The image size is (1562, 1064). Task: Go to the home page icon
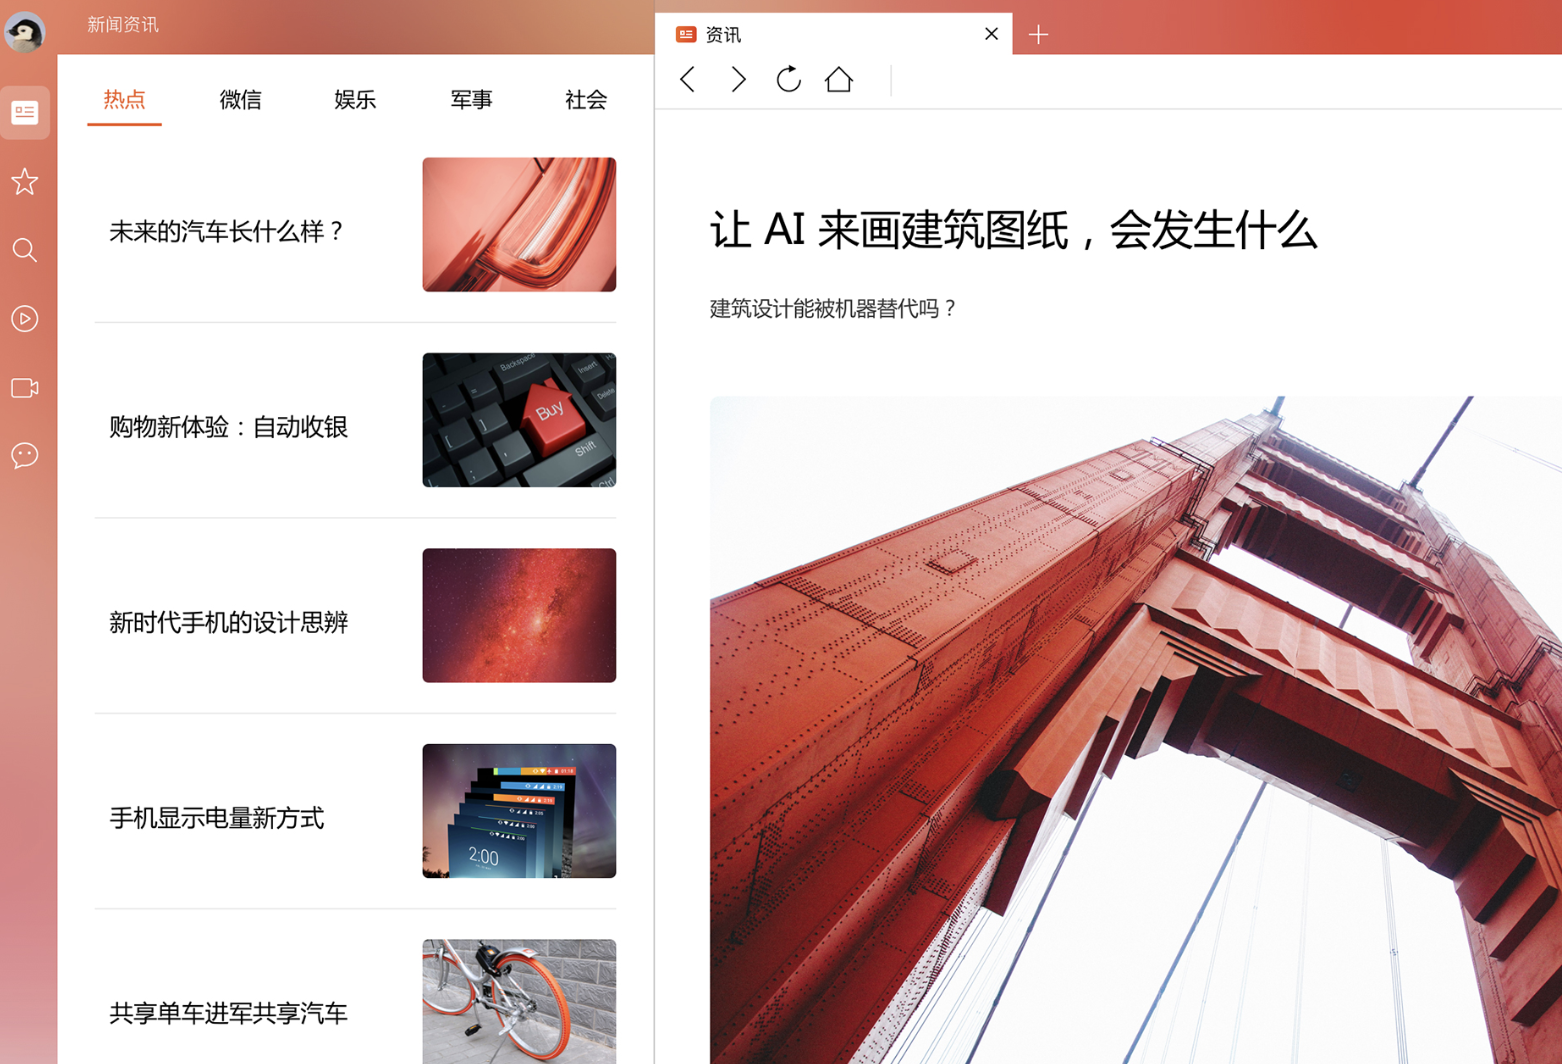click(x=838, y=80)
